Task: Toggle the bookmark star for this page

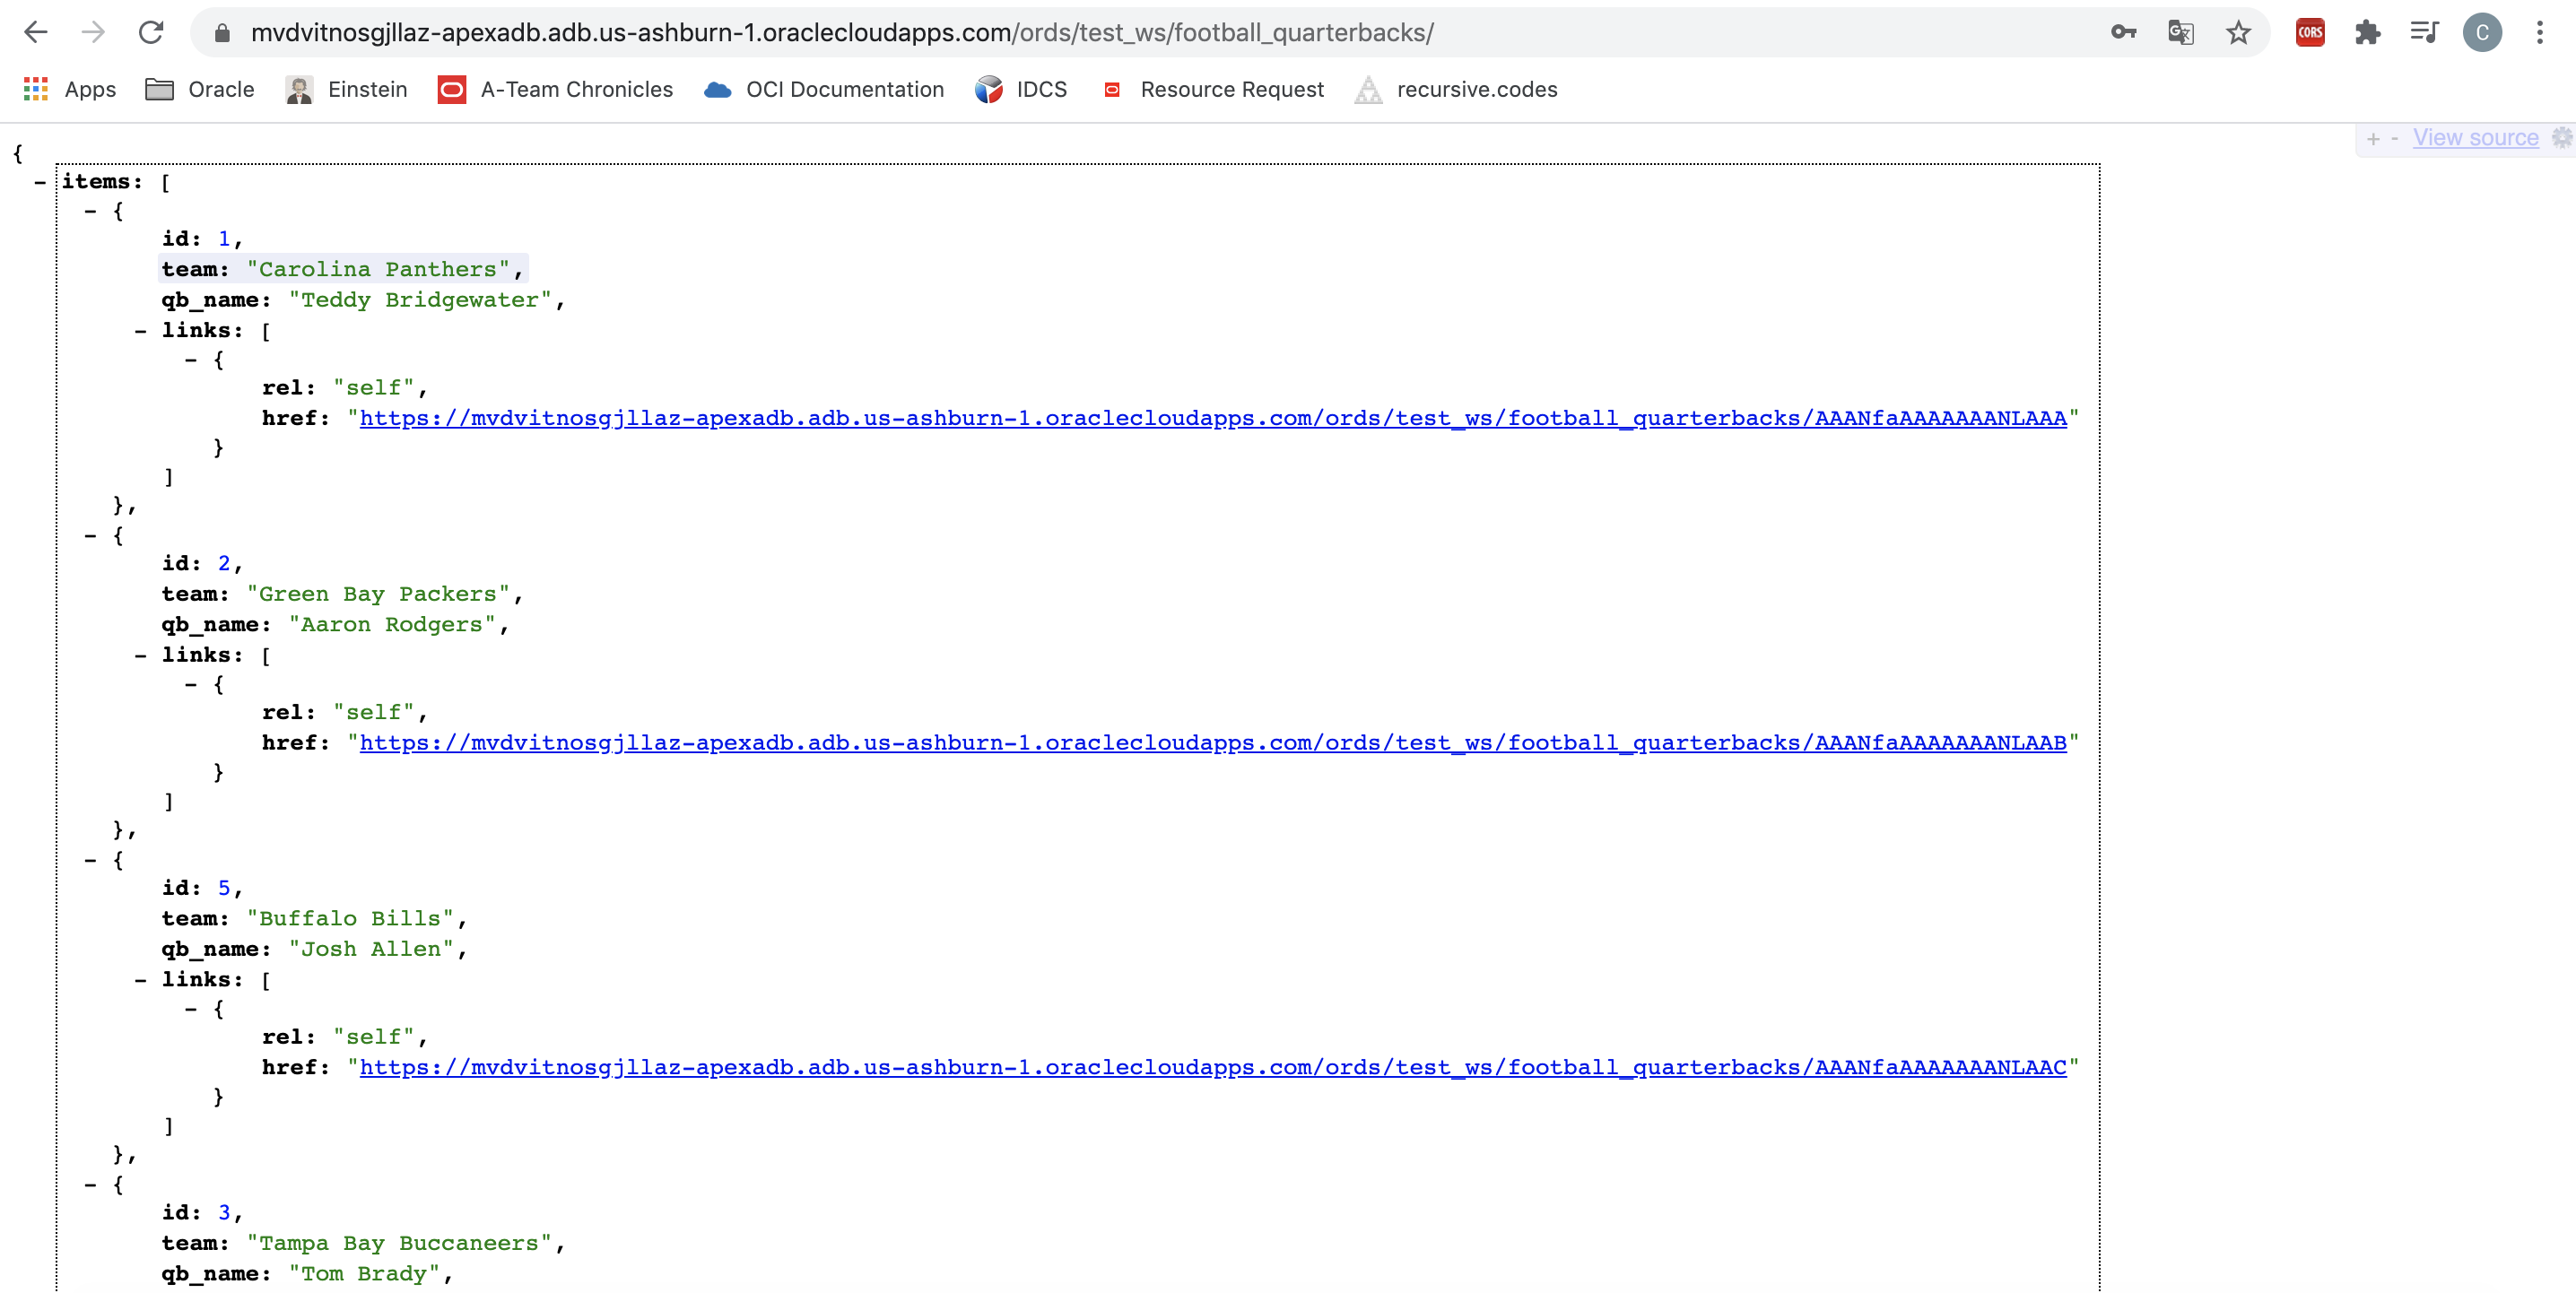Action: pyautogui.click(x=2238, y=32)
